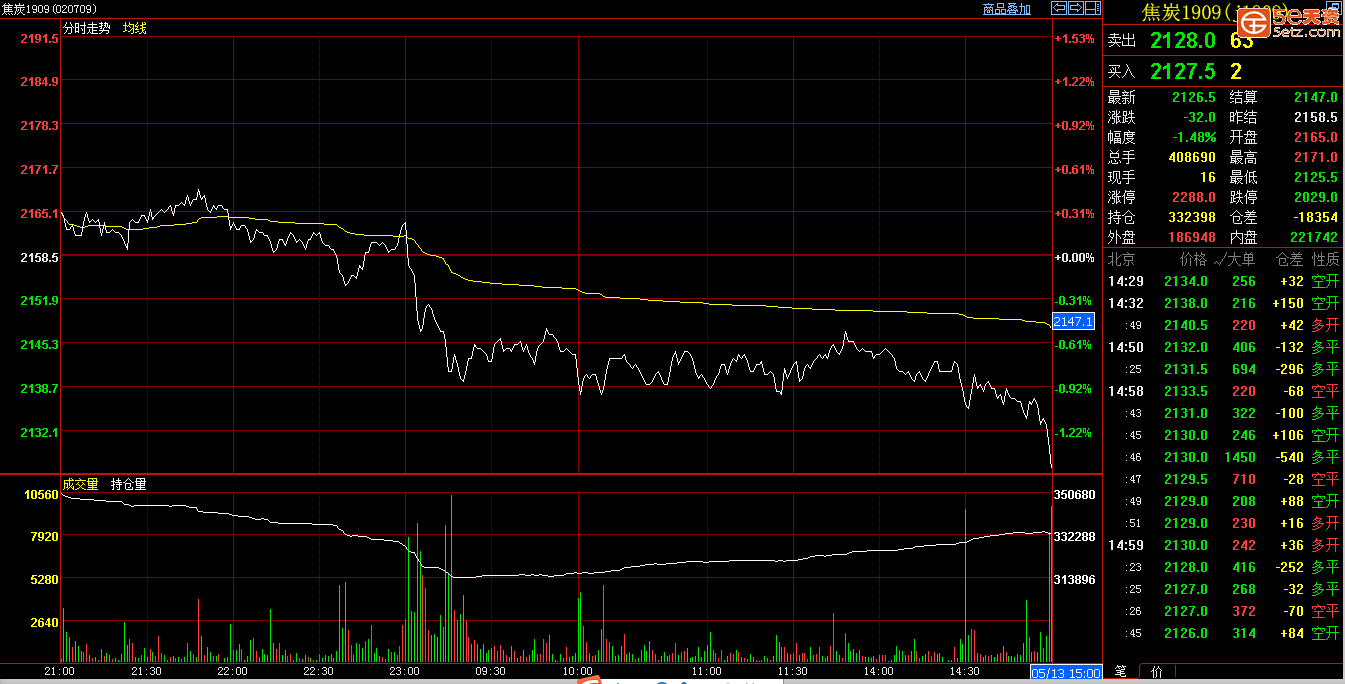Sort by the 大单 column header

[1237, 259]
